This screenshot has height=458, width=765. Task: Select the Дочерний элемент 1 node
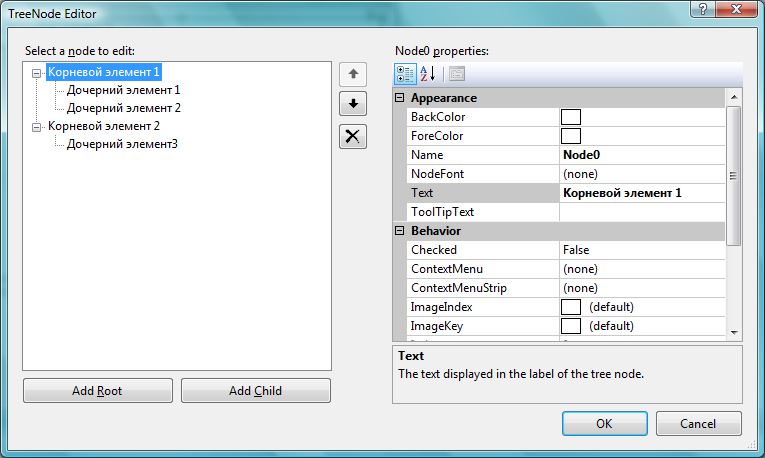[123, 90]
